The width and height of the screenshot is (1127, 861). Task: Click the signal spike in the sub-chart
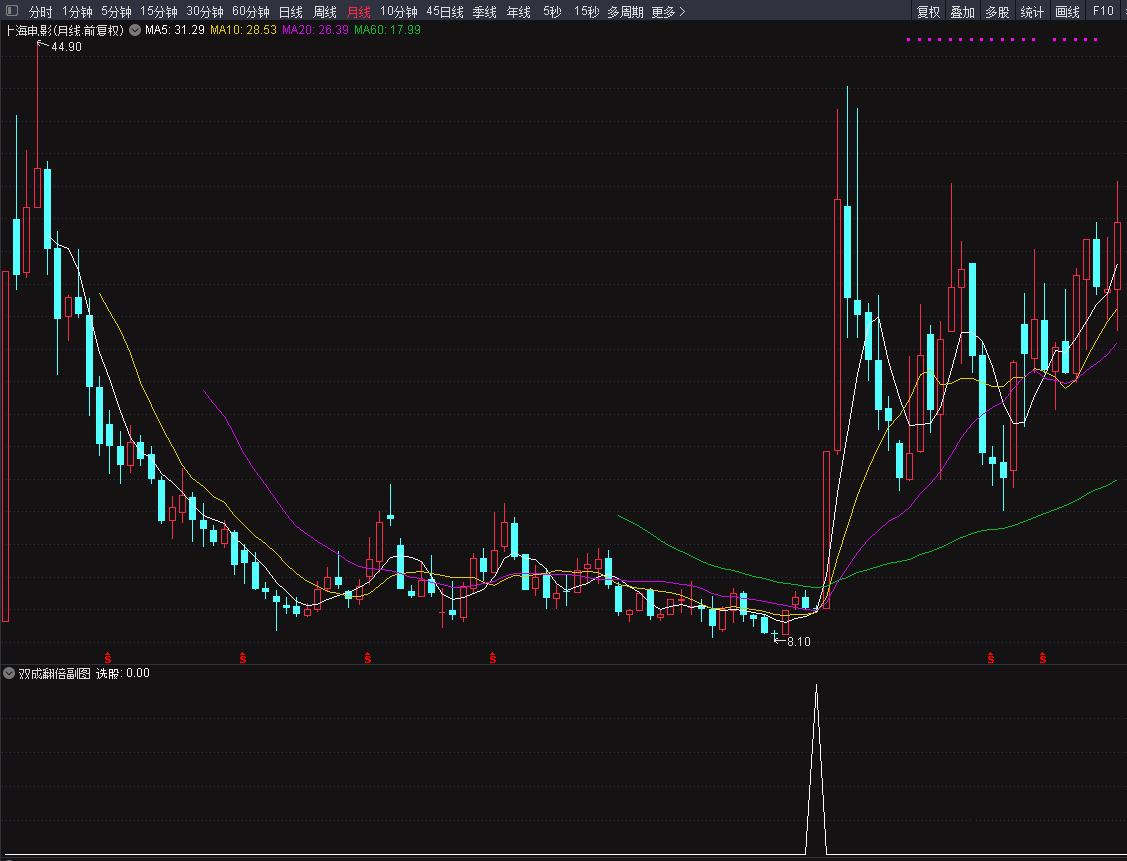(x=816, y=769)
